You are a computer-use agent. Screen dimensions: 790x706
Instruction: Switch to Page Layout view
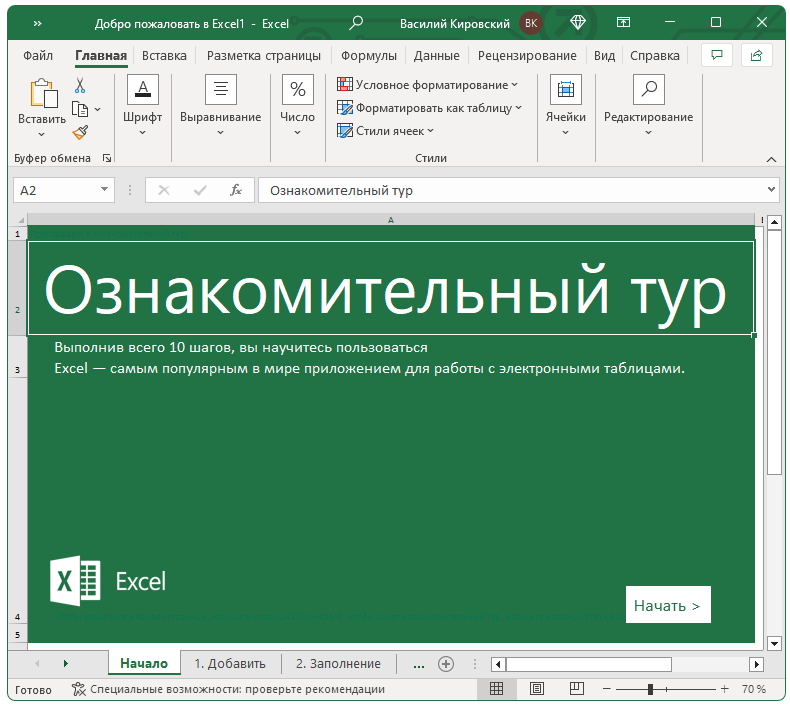click(537, 689)
